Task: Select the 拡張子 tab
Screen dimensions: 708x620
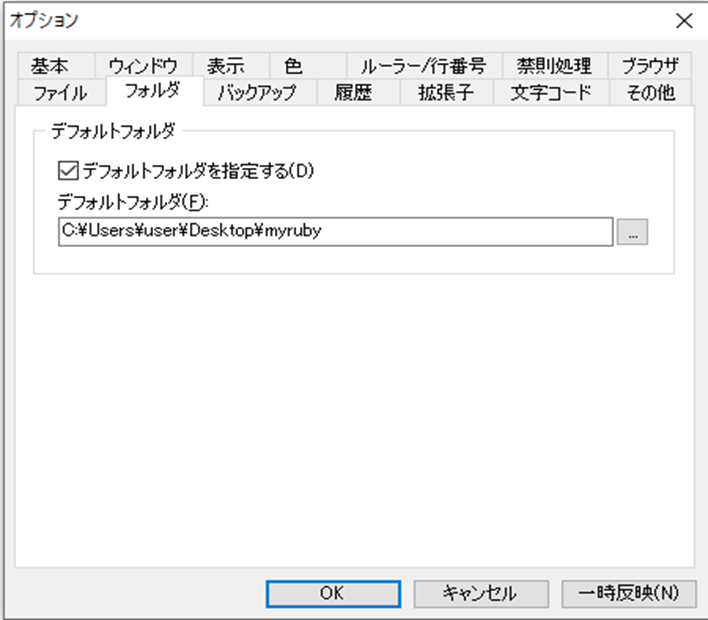Action: pos(440,93)
